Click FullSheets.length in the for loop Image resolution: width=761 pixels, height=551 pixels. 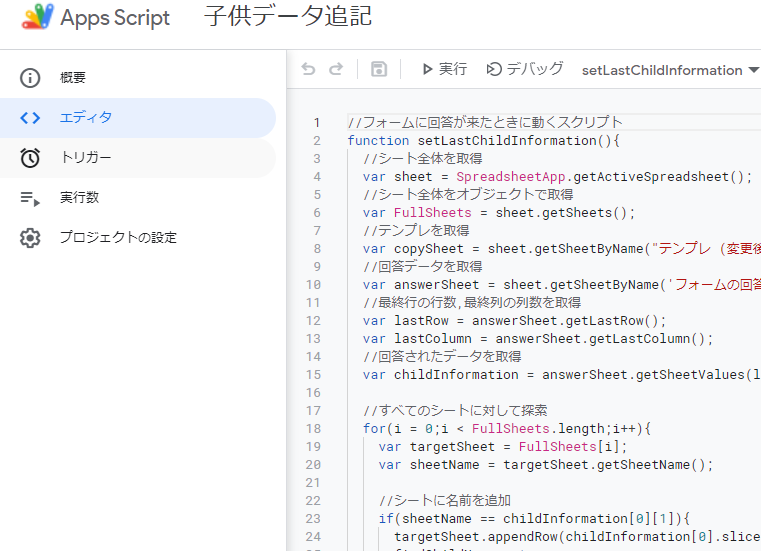[538, 429]
